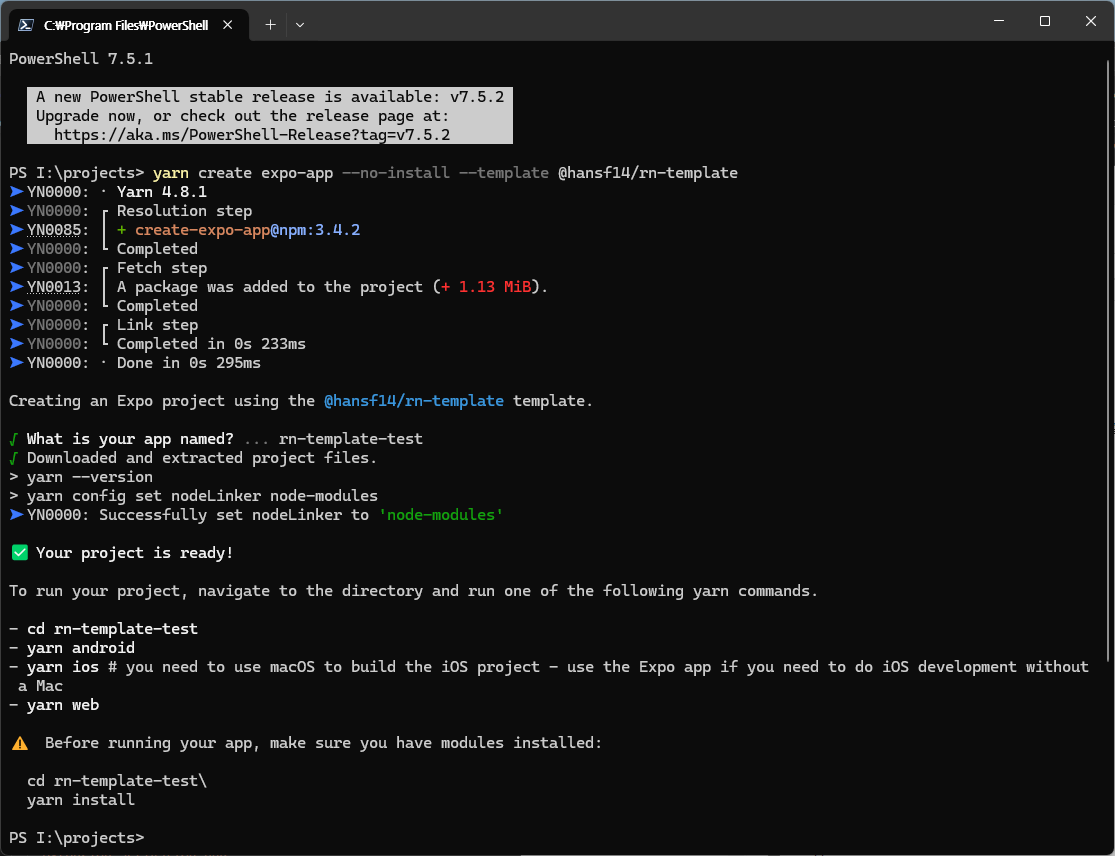This screenshot has width=1115, height=856.
Task: Open the underlined YN0013 code link
Action: tap(58, 287)
